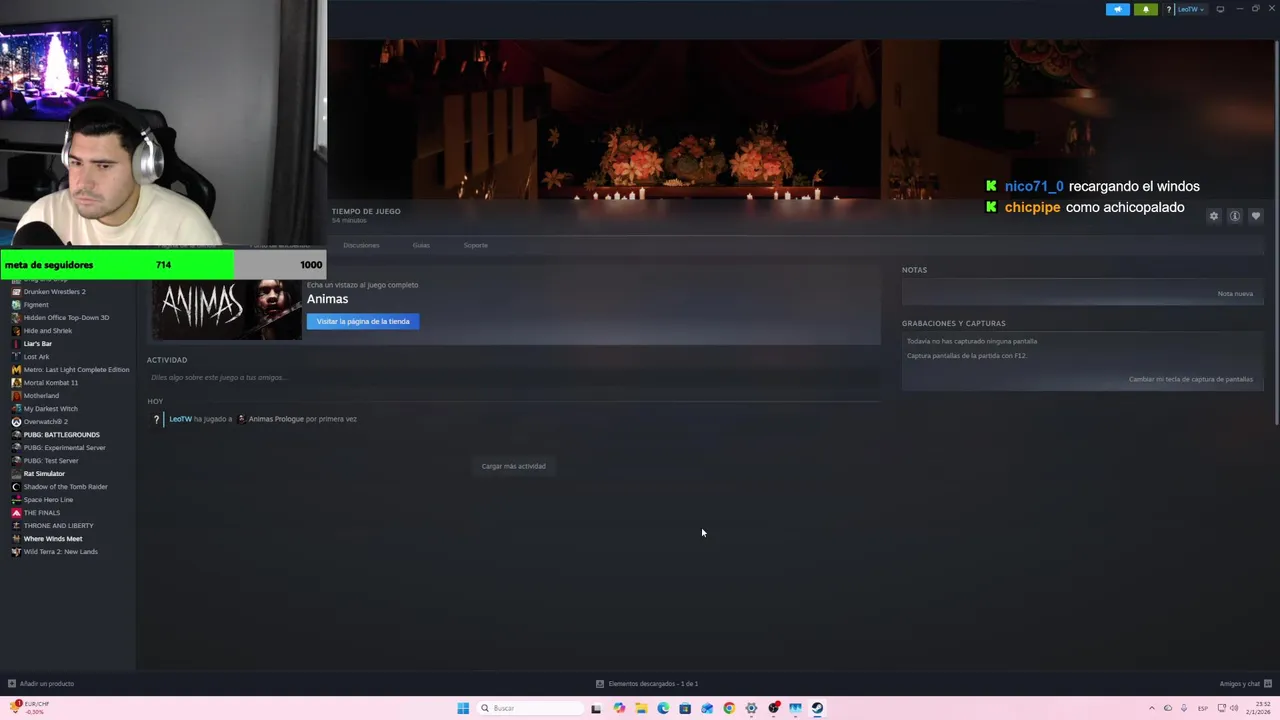The width and height of the screenshot is (1280, 720).
Task: Switch to Big Picture mode icon
Action: point(1220,9)
